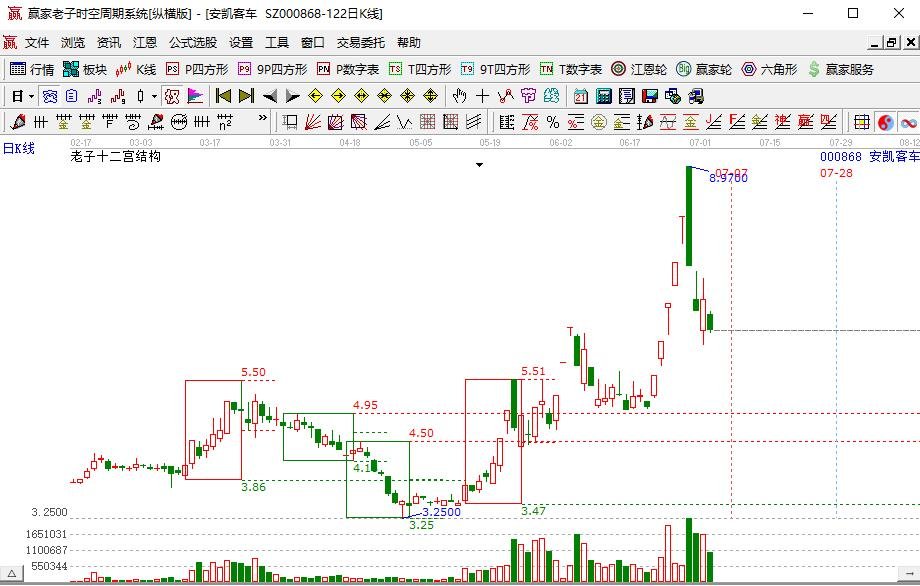
Task: Toggle the red yin-yang icon
Action: coord(885,122)
